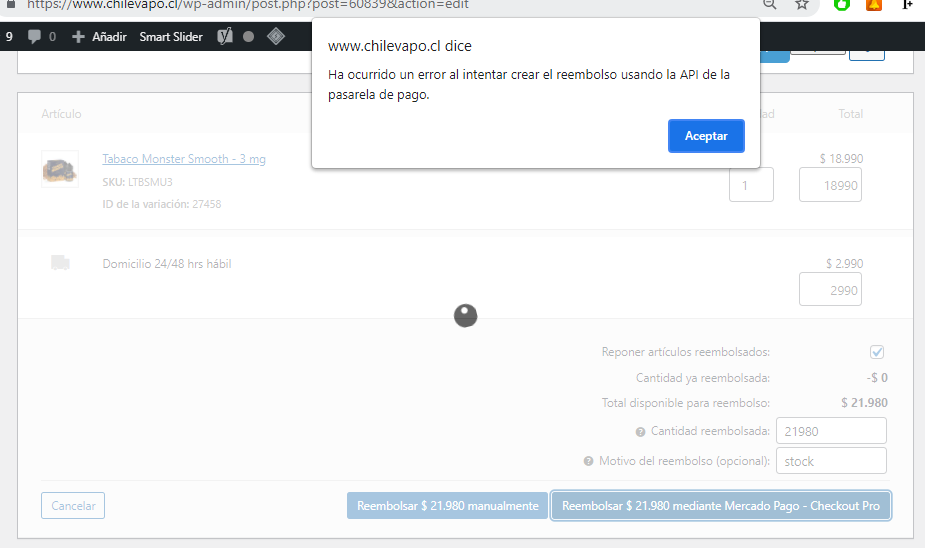Viewport: 925px width, 548px height.
Task: Click the browser zoom magnifier icon
Action: click(x=769, y=5)
